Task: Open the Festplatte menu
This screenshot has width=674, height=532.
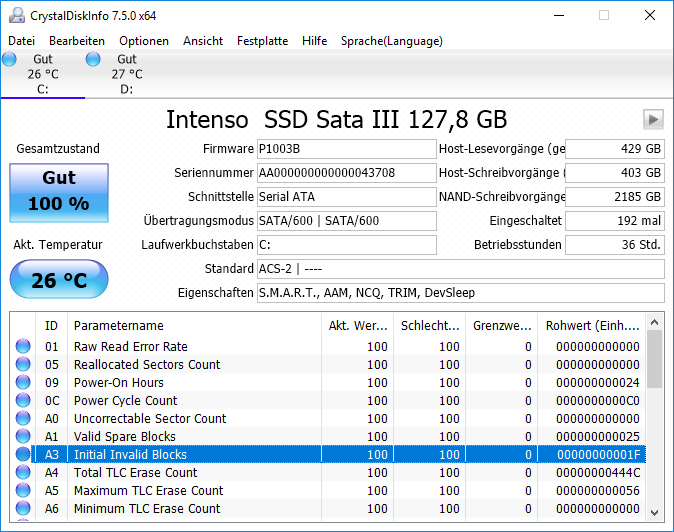Action: coord(263,41)
